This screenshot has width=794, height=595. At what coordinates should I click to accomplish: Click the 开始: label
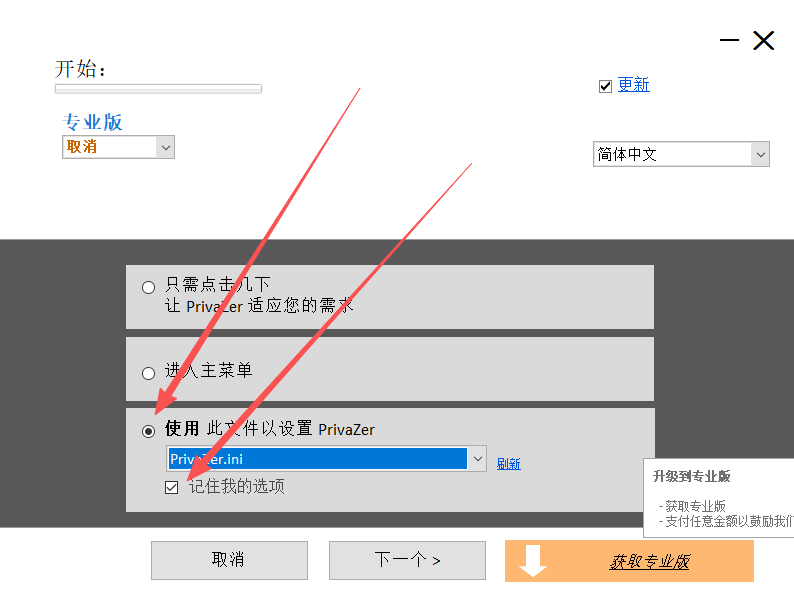click(81, 69)
